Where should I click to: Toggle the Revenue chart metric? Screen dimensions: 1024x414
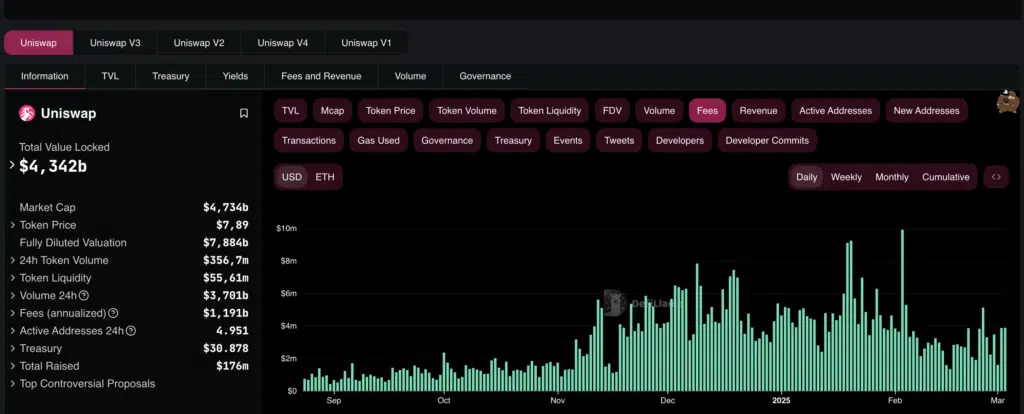point(758,111)
